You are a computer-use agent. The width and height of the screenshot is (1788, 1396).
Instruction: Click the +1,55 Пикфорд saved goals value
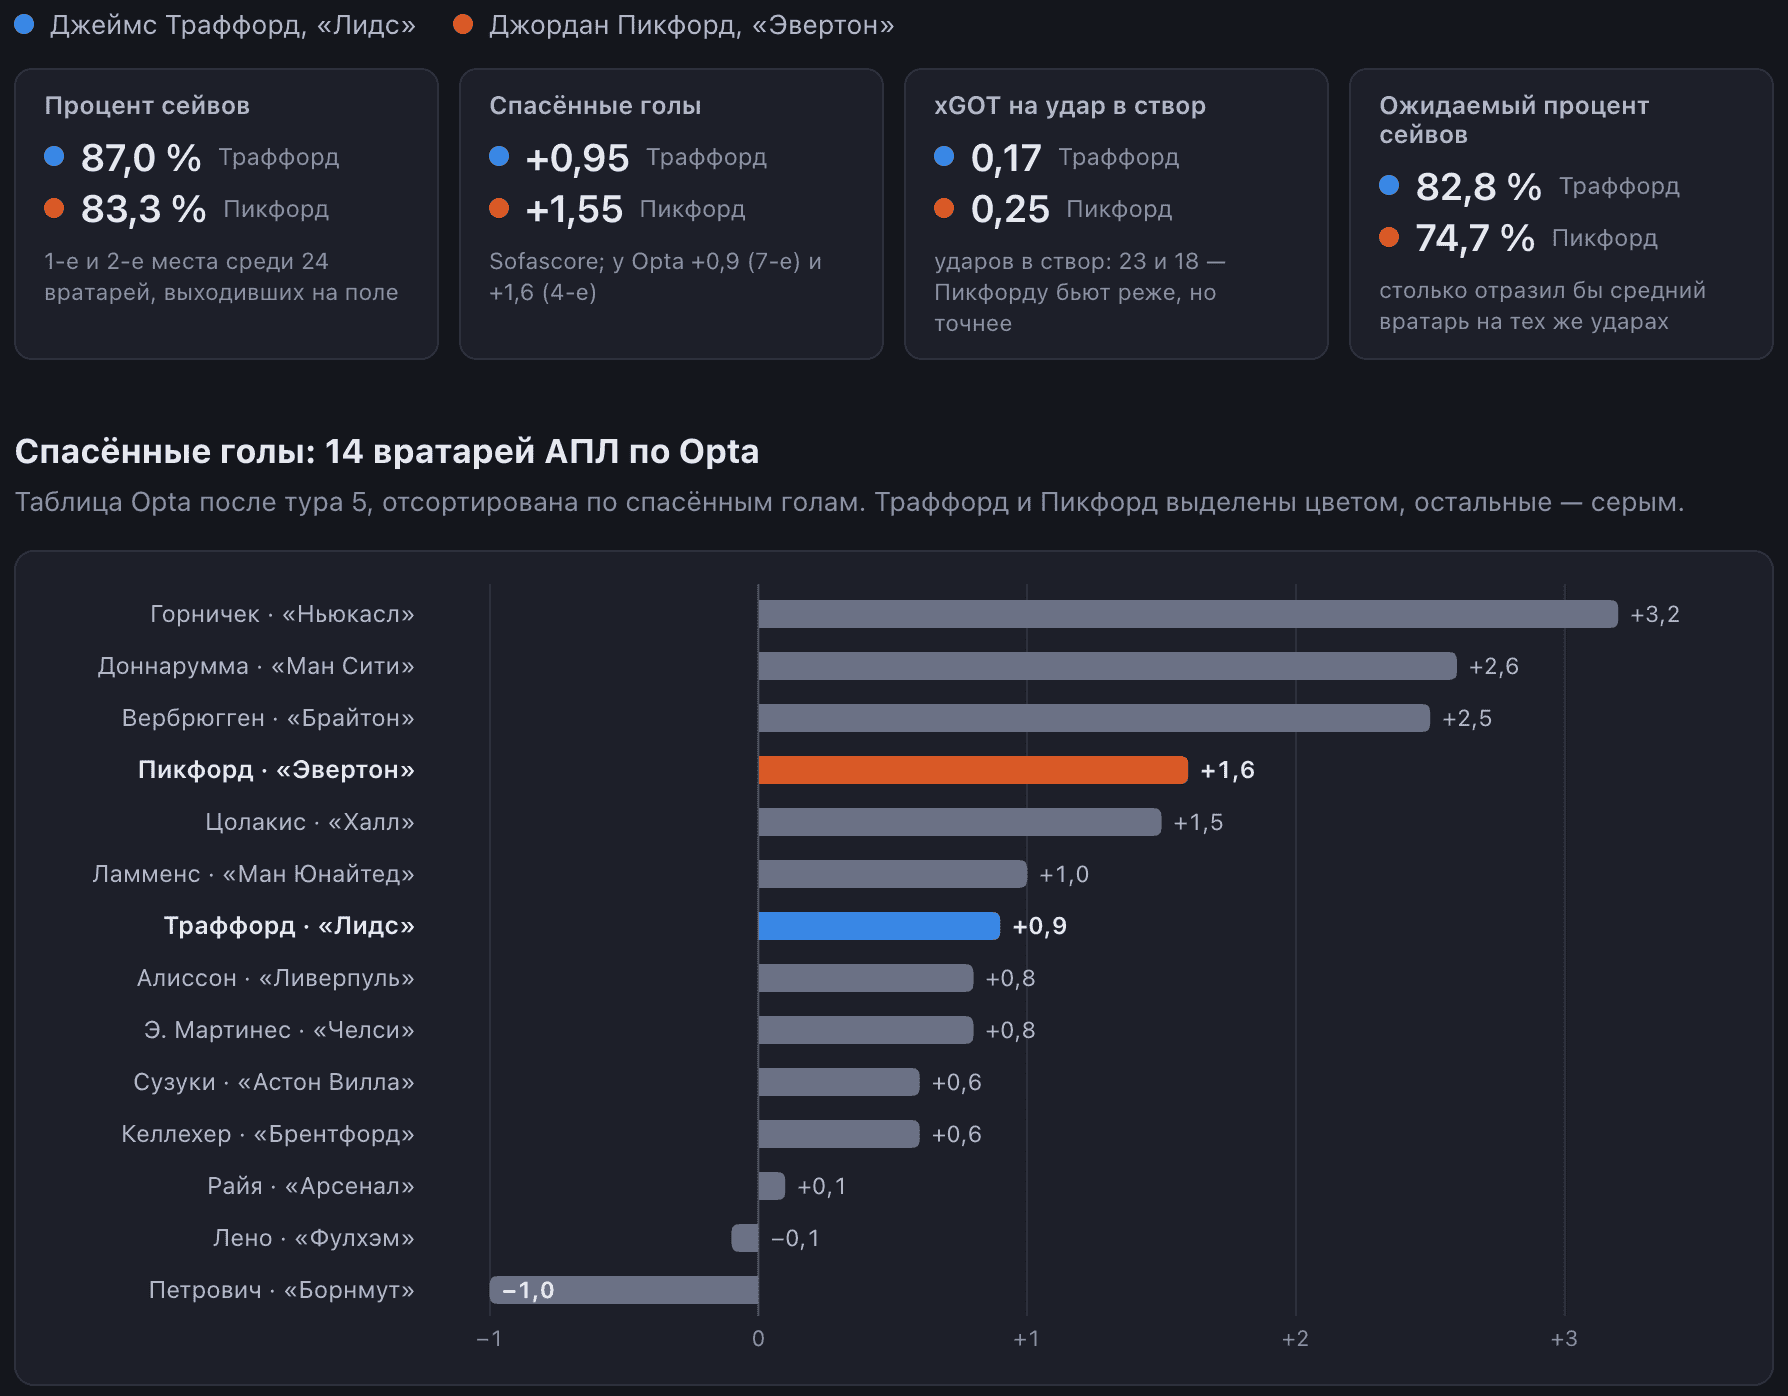pyautogui.click(x=574, y=210)
